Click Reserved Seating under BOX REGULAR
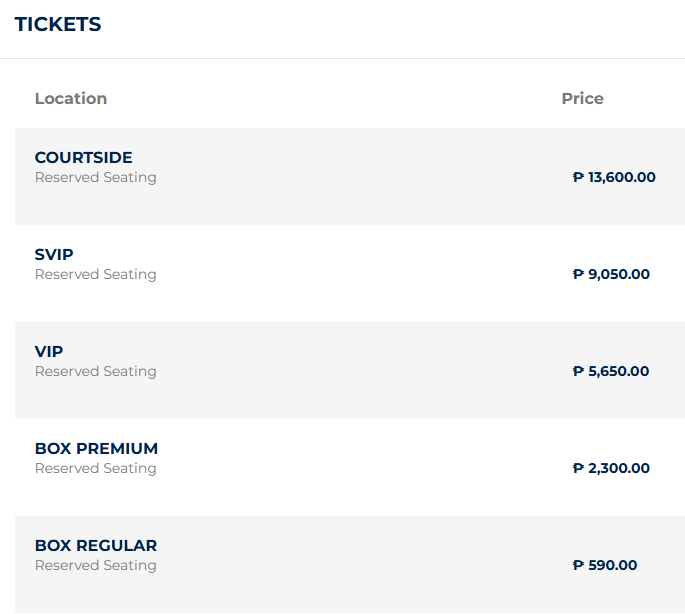 coord(96,565)
